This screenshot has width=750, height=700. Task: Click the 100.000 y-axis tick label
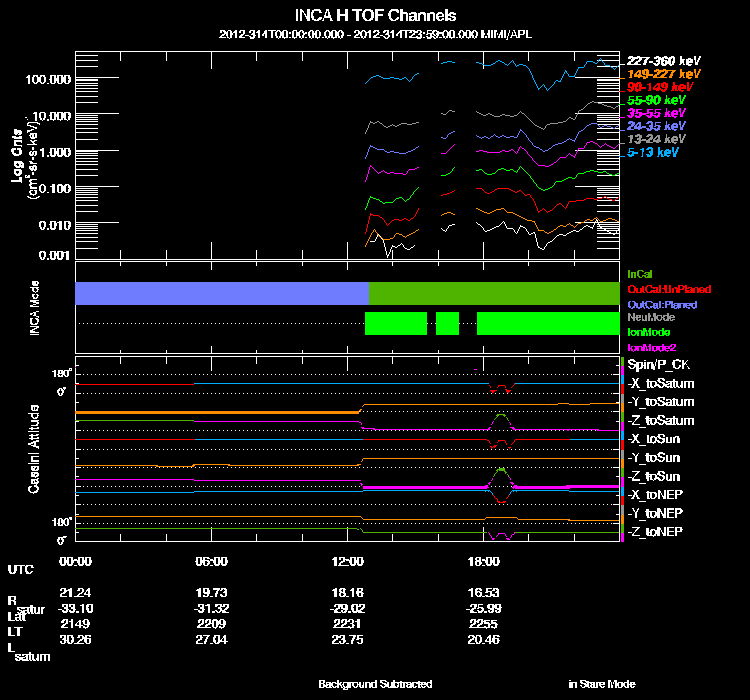48,79
